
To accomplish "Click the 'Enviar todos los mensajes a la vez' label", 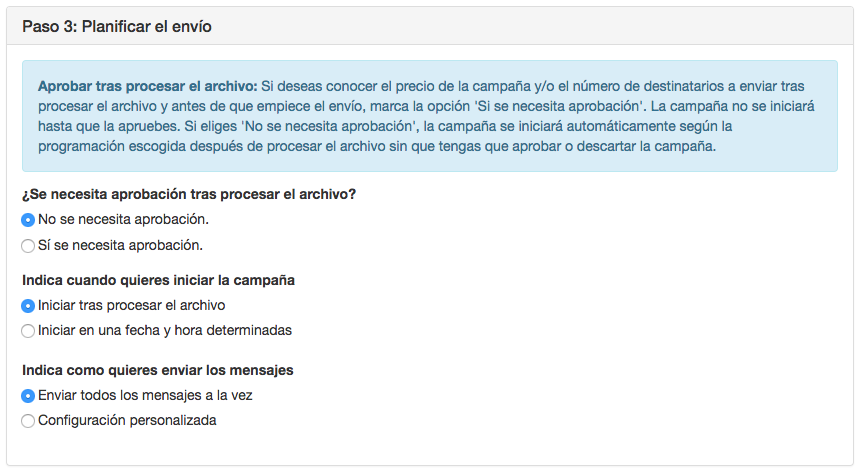I will click(145, 395).
